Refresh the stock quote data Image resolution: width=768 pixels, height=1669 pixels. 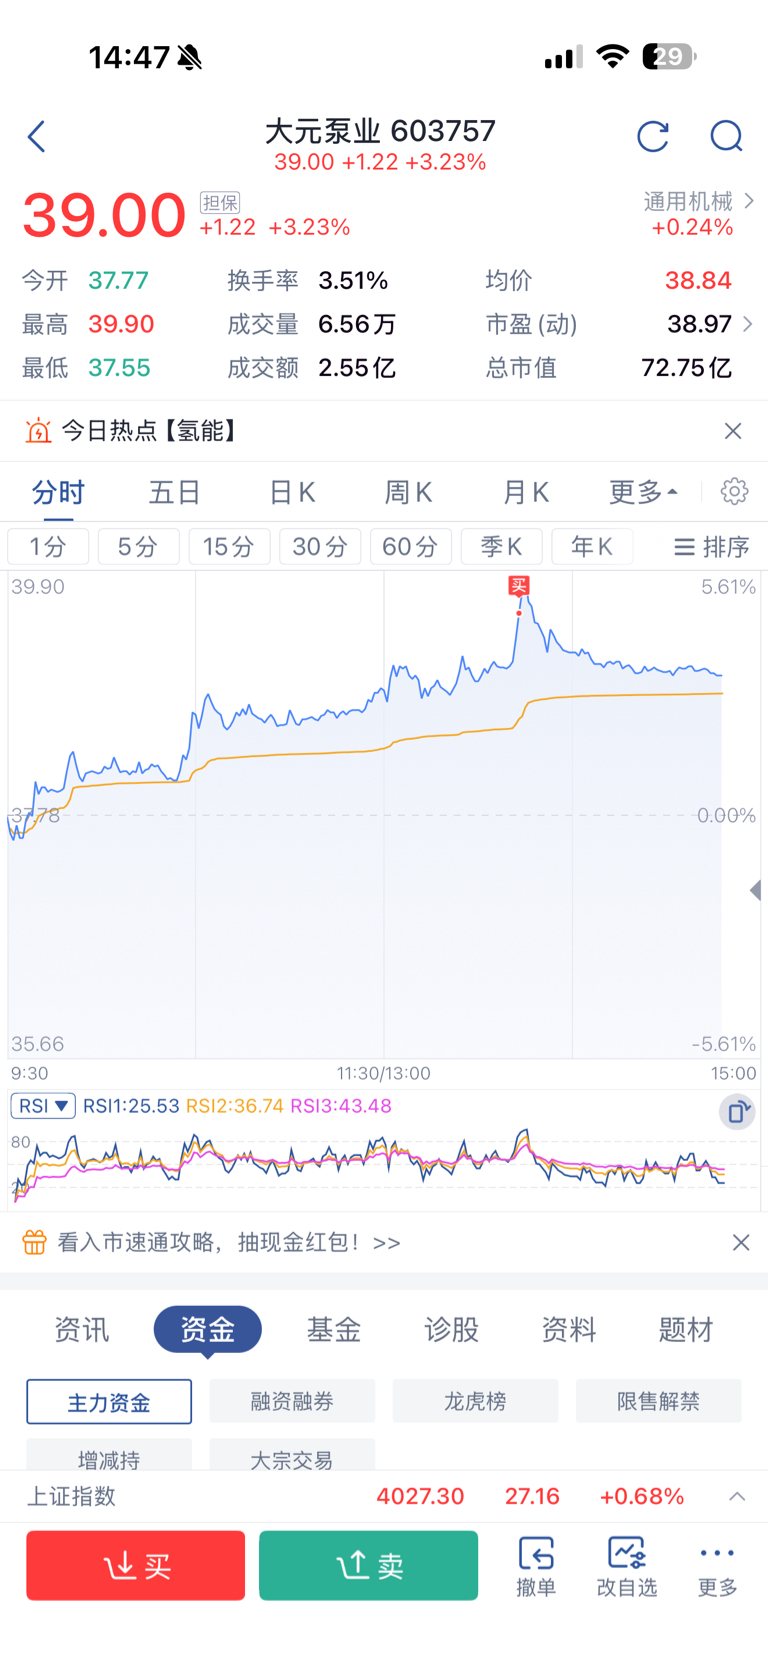point(652,137)
